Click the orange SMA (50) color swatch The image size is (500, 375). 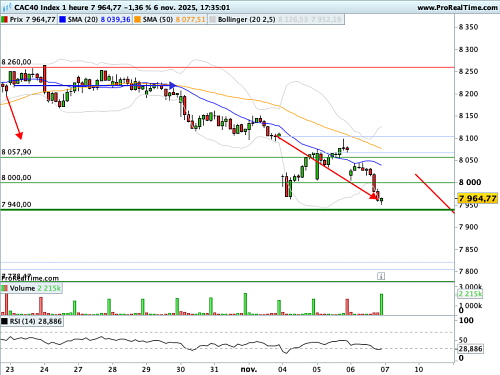(x=137, y=20)
